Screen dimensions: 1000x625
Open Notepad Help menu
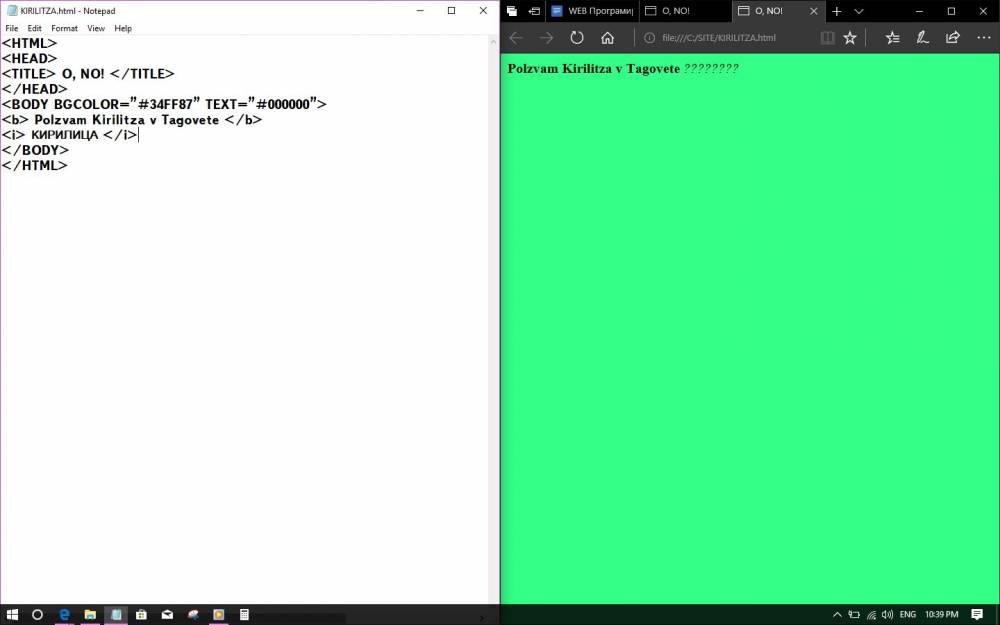123,28
